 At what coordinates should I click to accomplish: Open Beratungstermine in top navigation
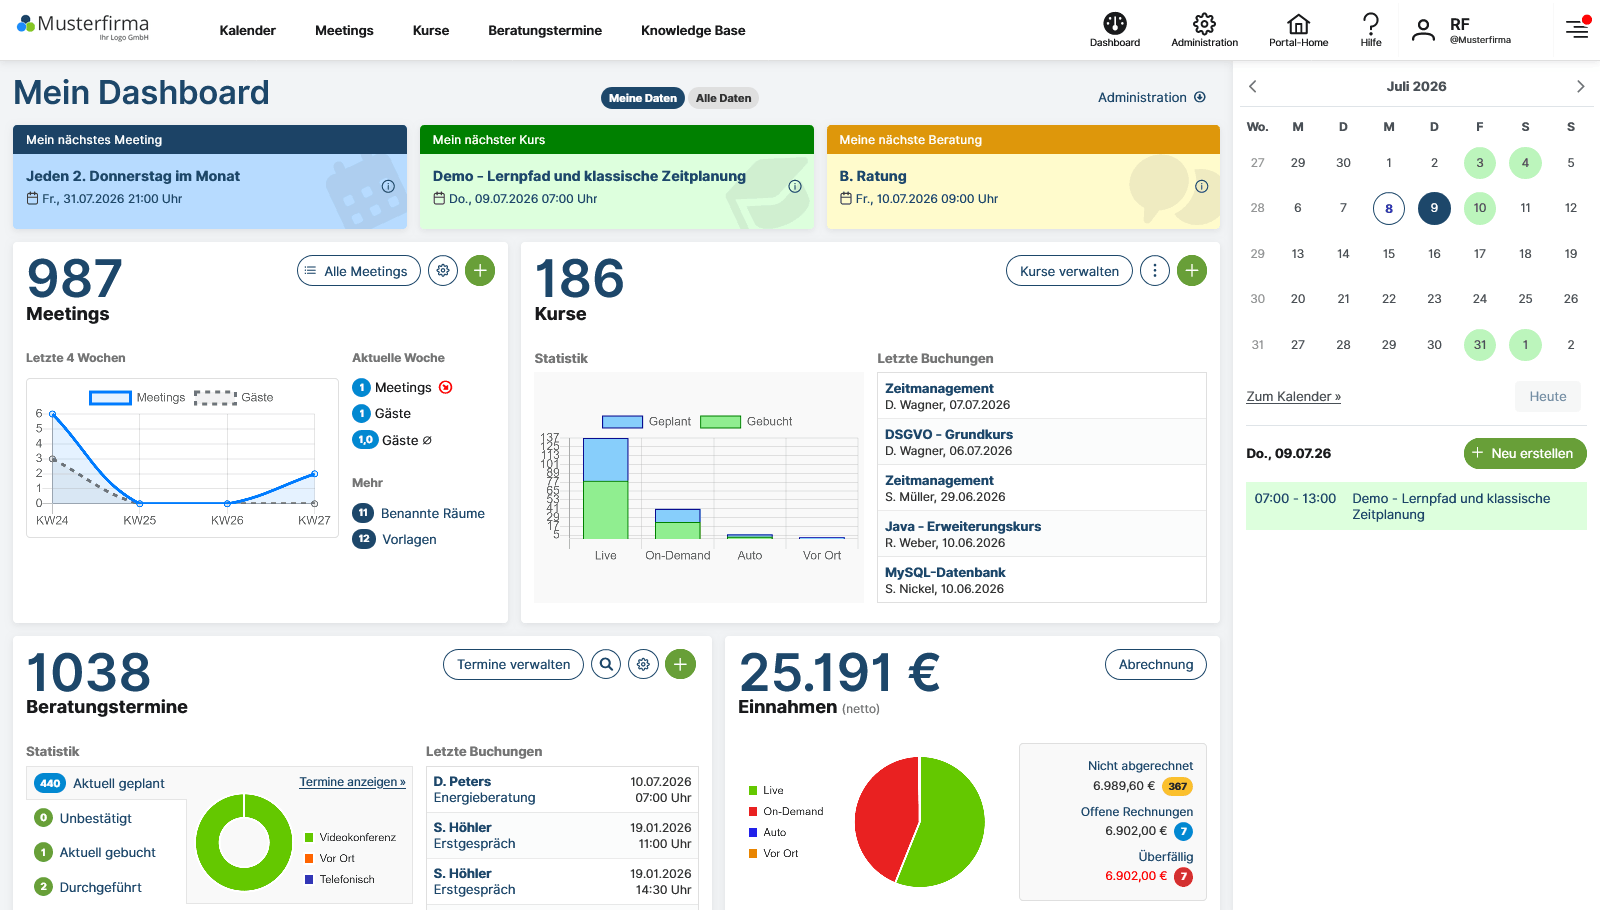pos(545,30)
